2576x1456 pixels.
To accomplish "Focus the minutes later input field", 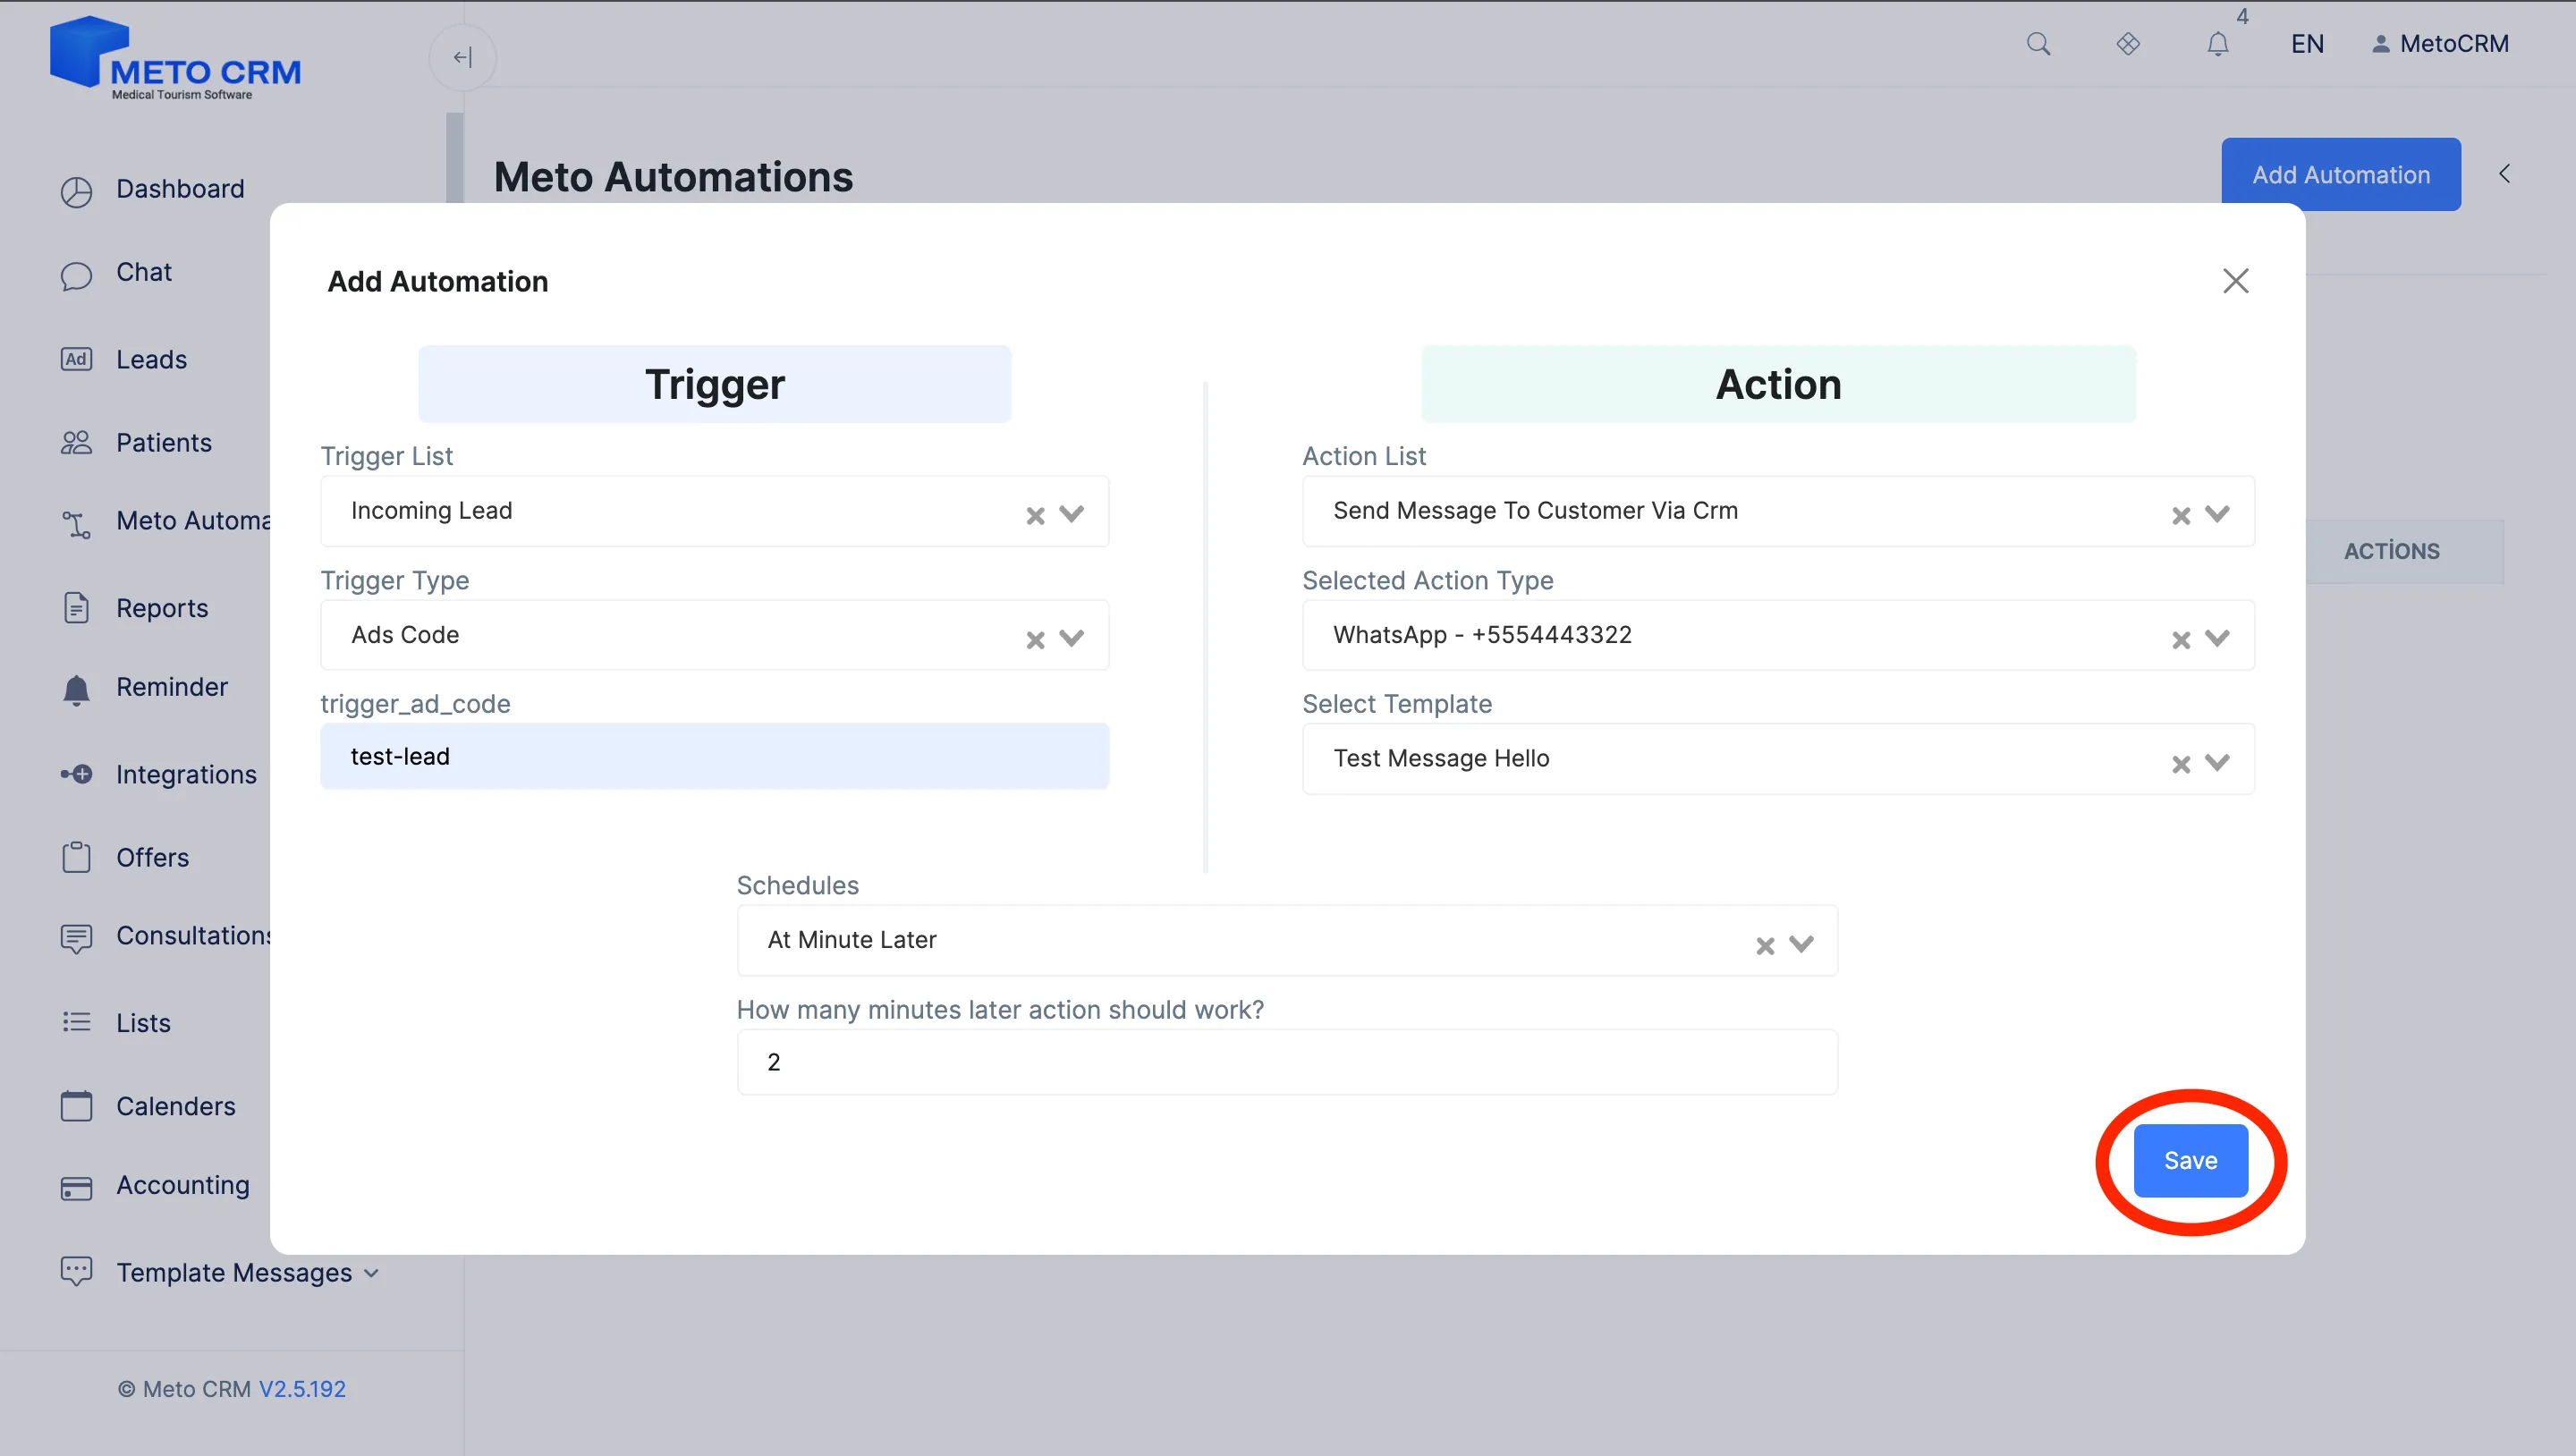I will coord(1287,1062).
